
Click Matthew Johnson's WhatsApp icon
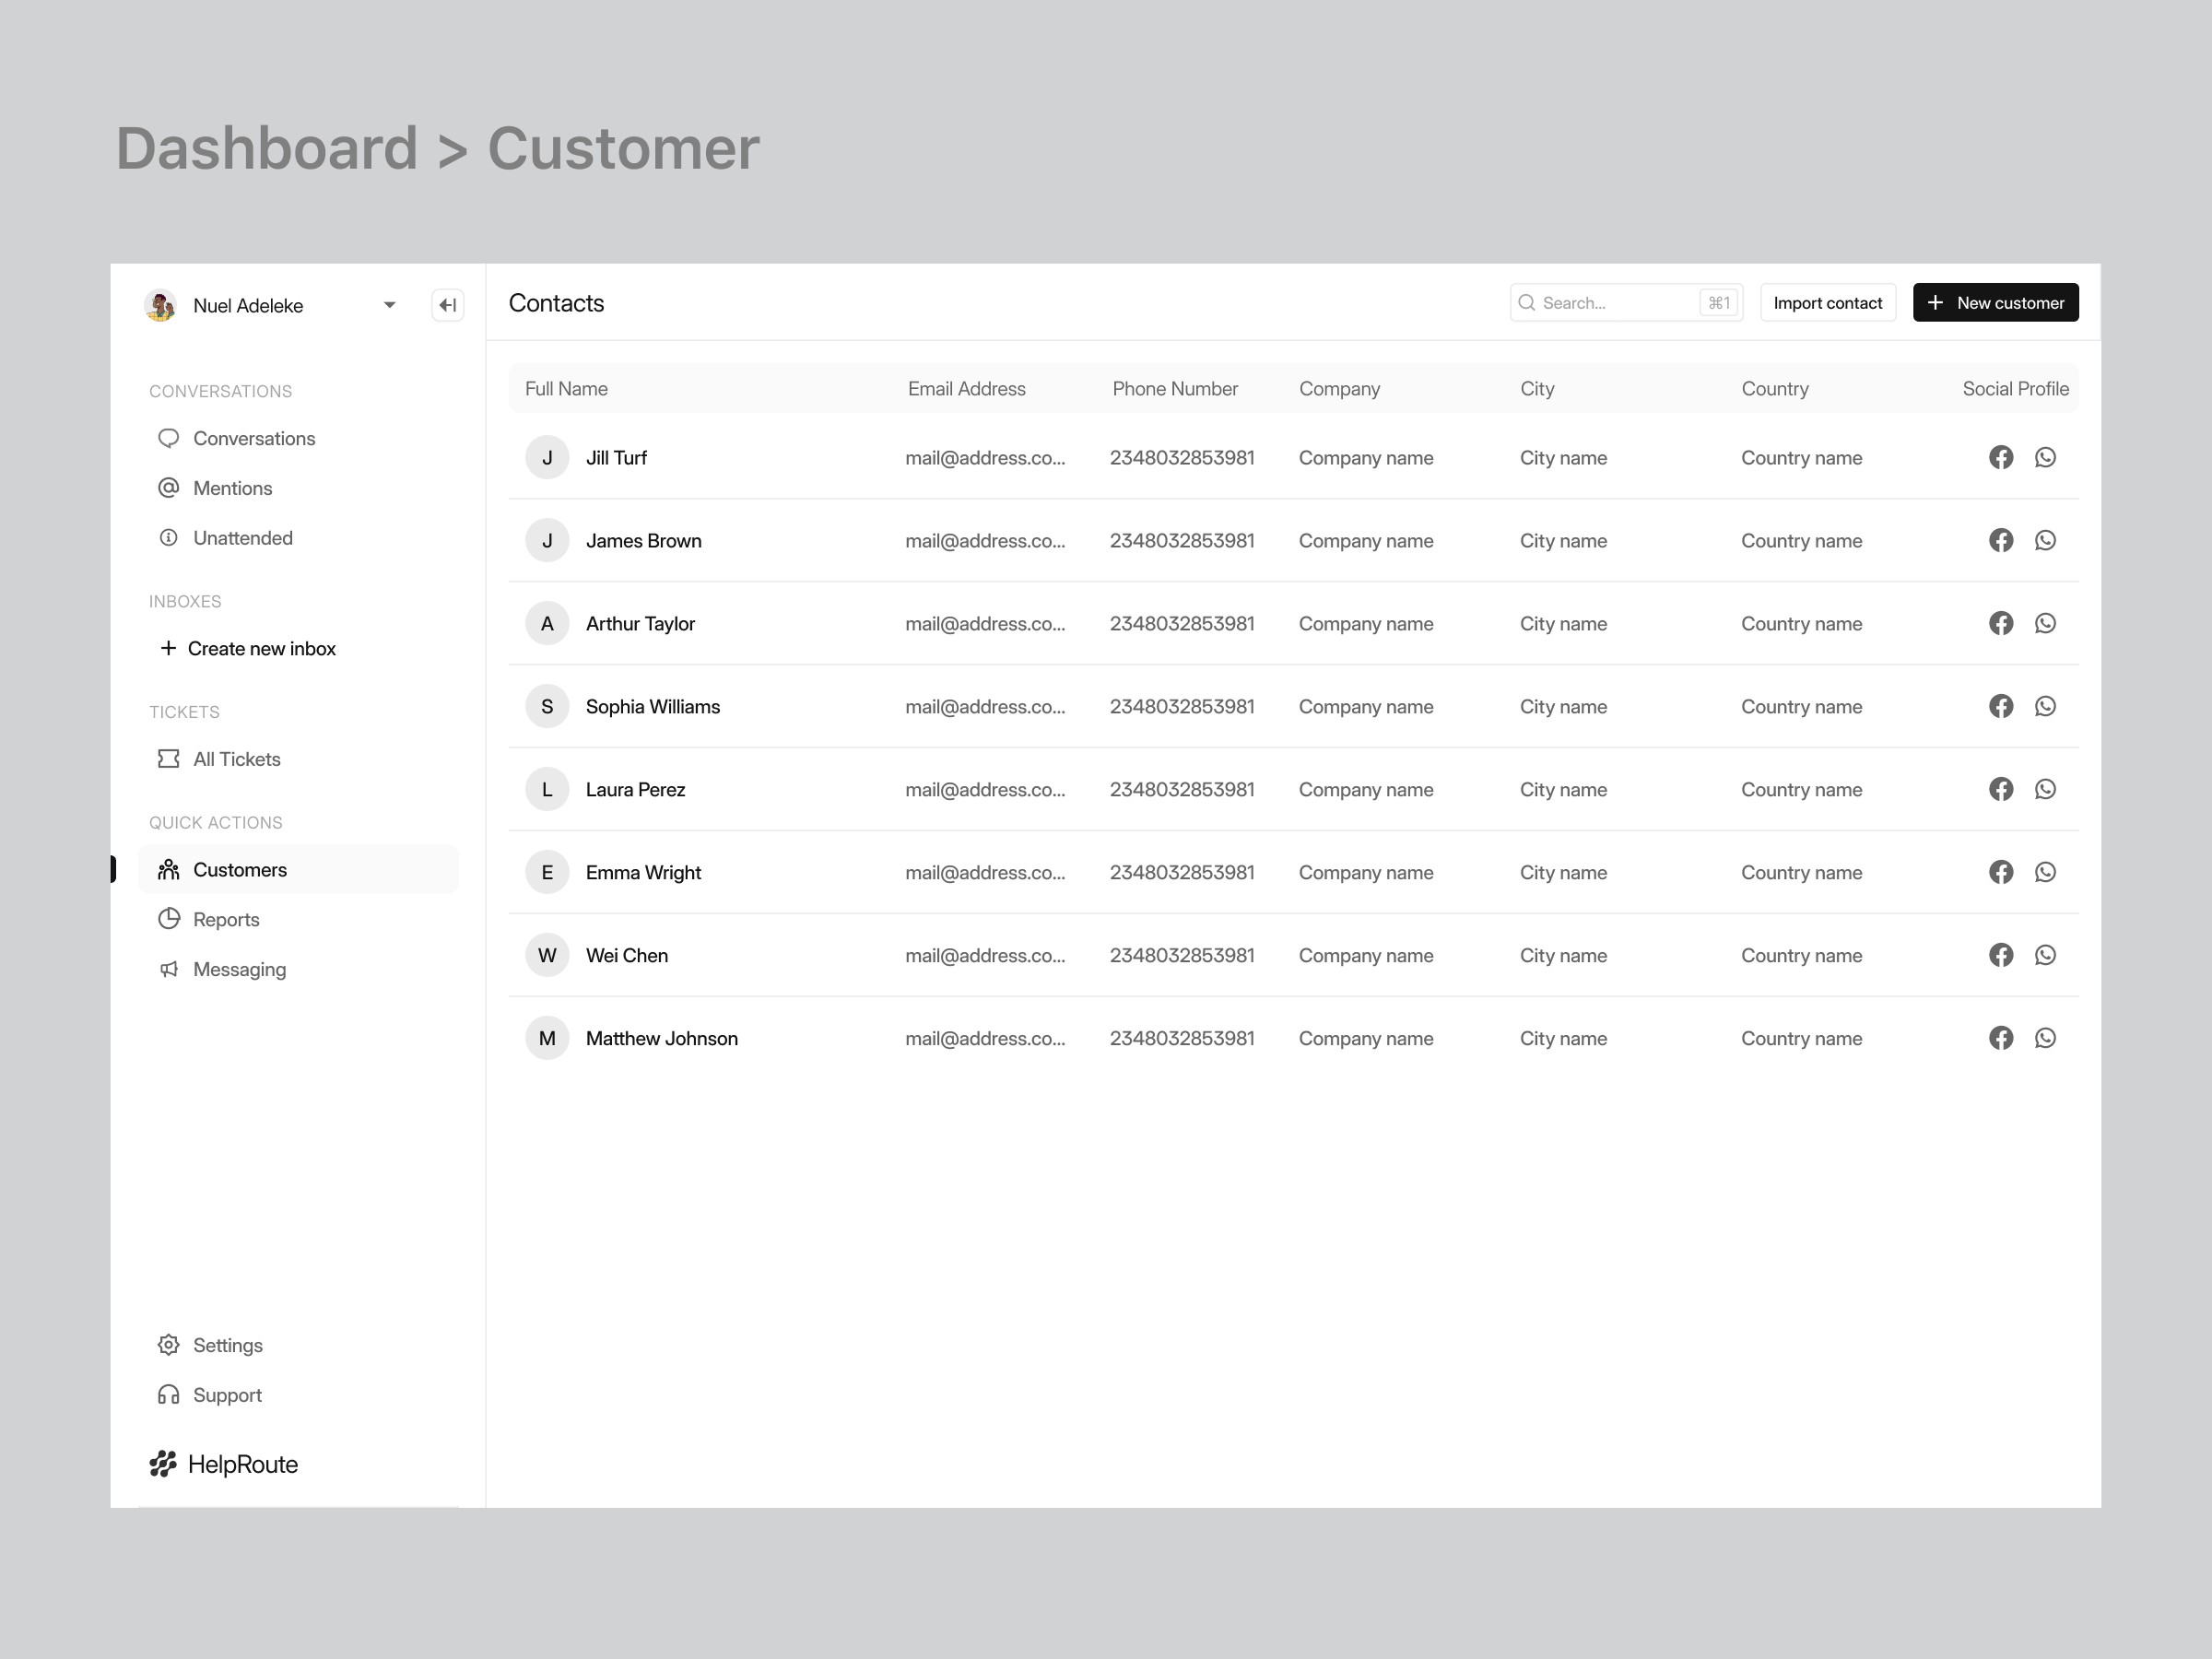2045,1038
